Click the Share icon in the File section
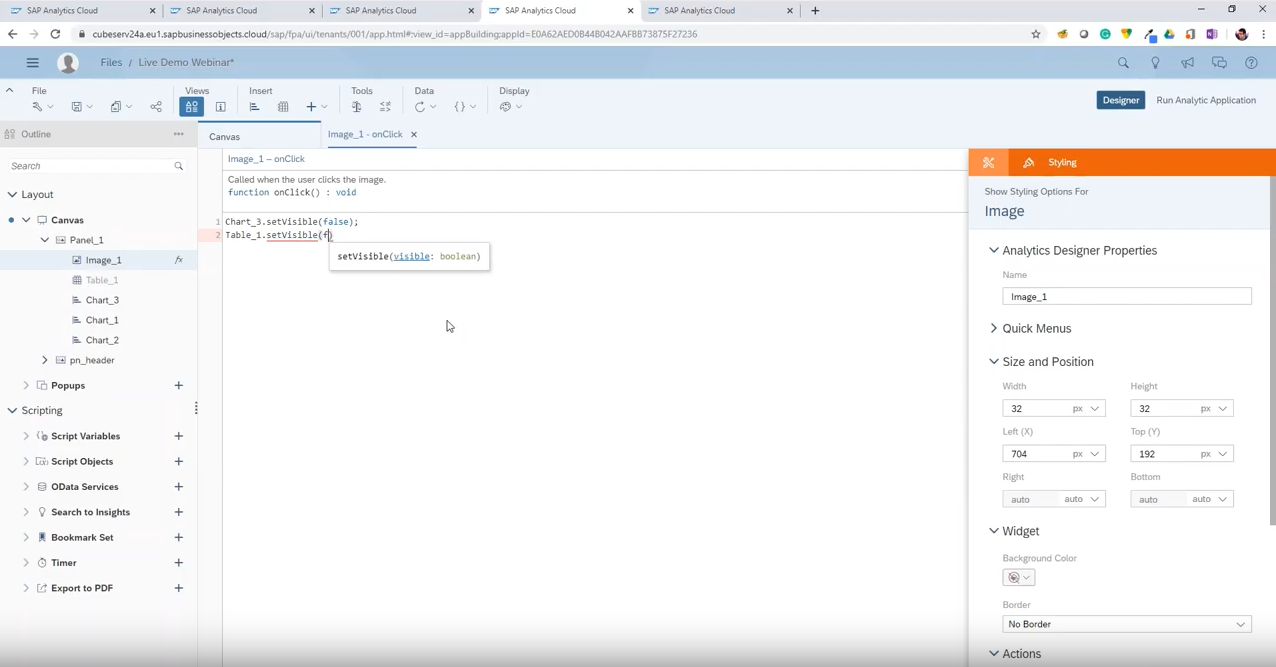Image resolution: width=1276 pixels, height=667 pixels. [x=156, y=107]
